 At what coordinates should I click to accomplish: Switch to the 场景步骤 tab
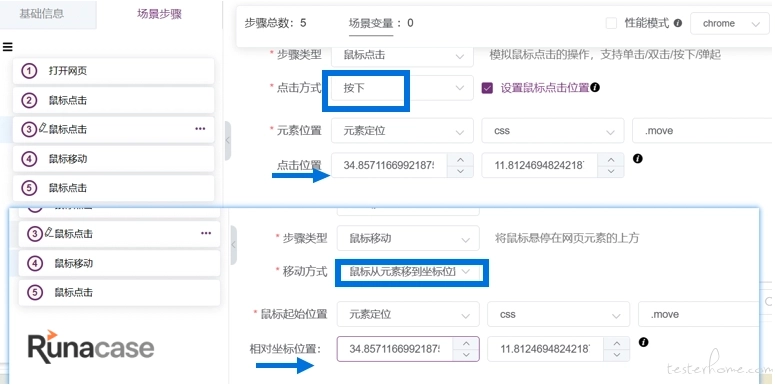(159, 14)
